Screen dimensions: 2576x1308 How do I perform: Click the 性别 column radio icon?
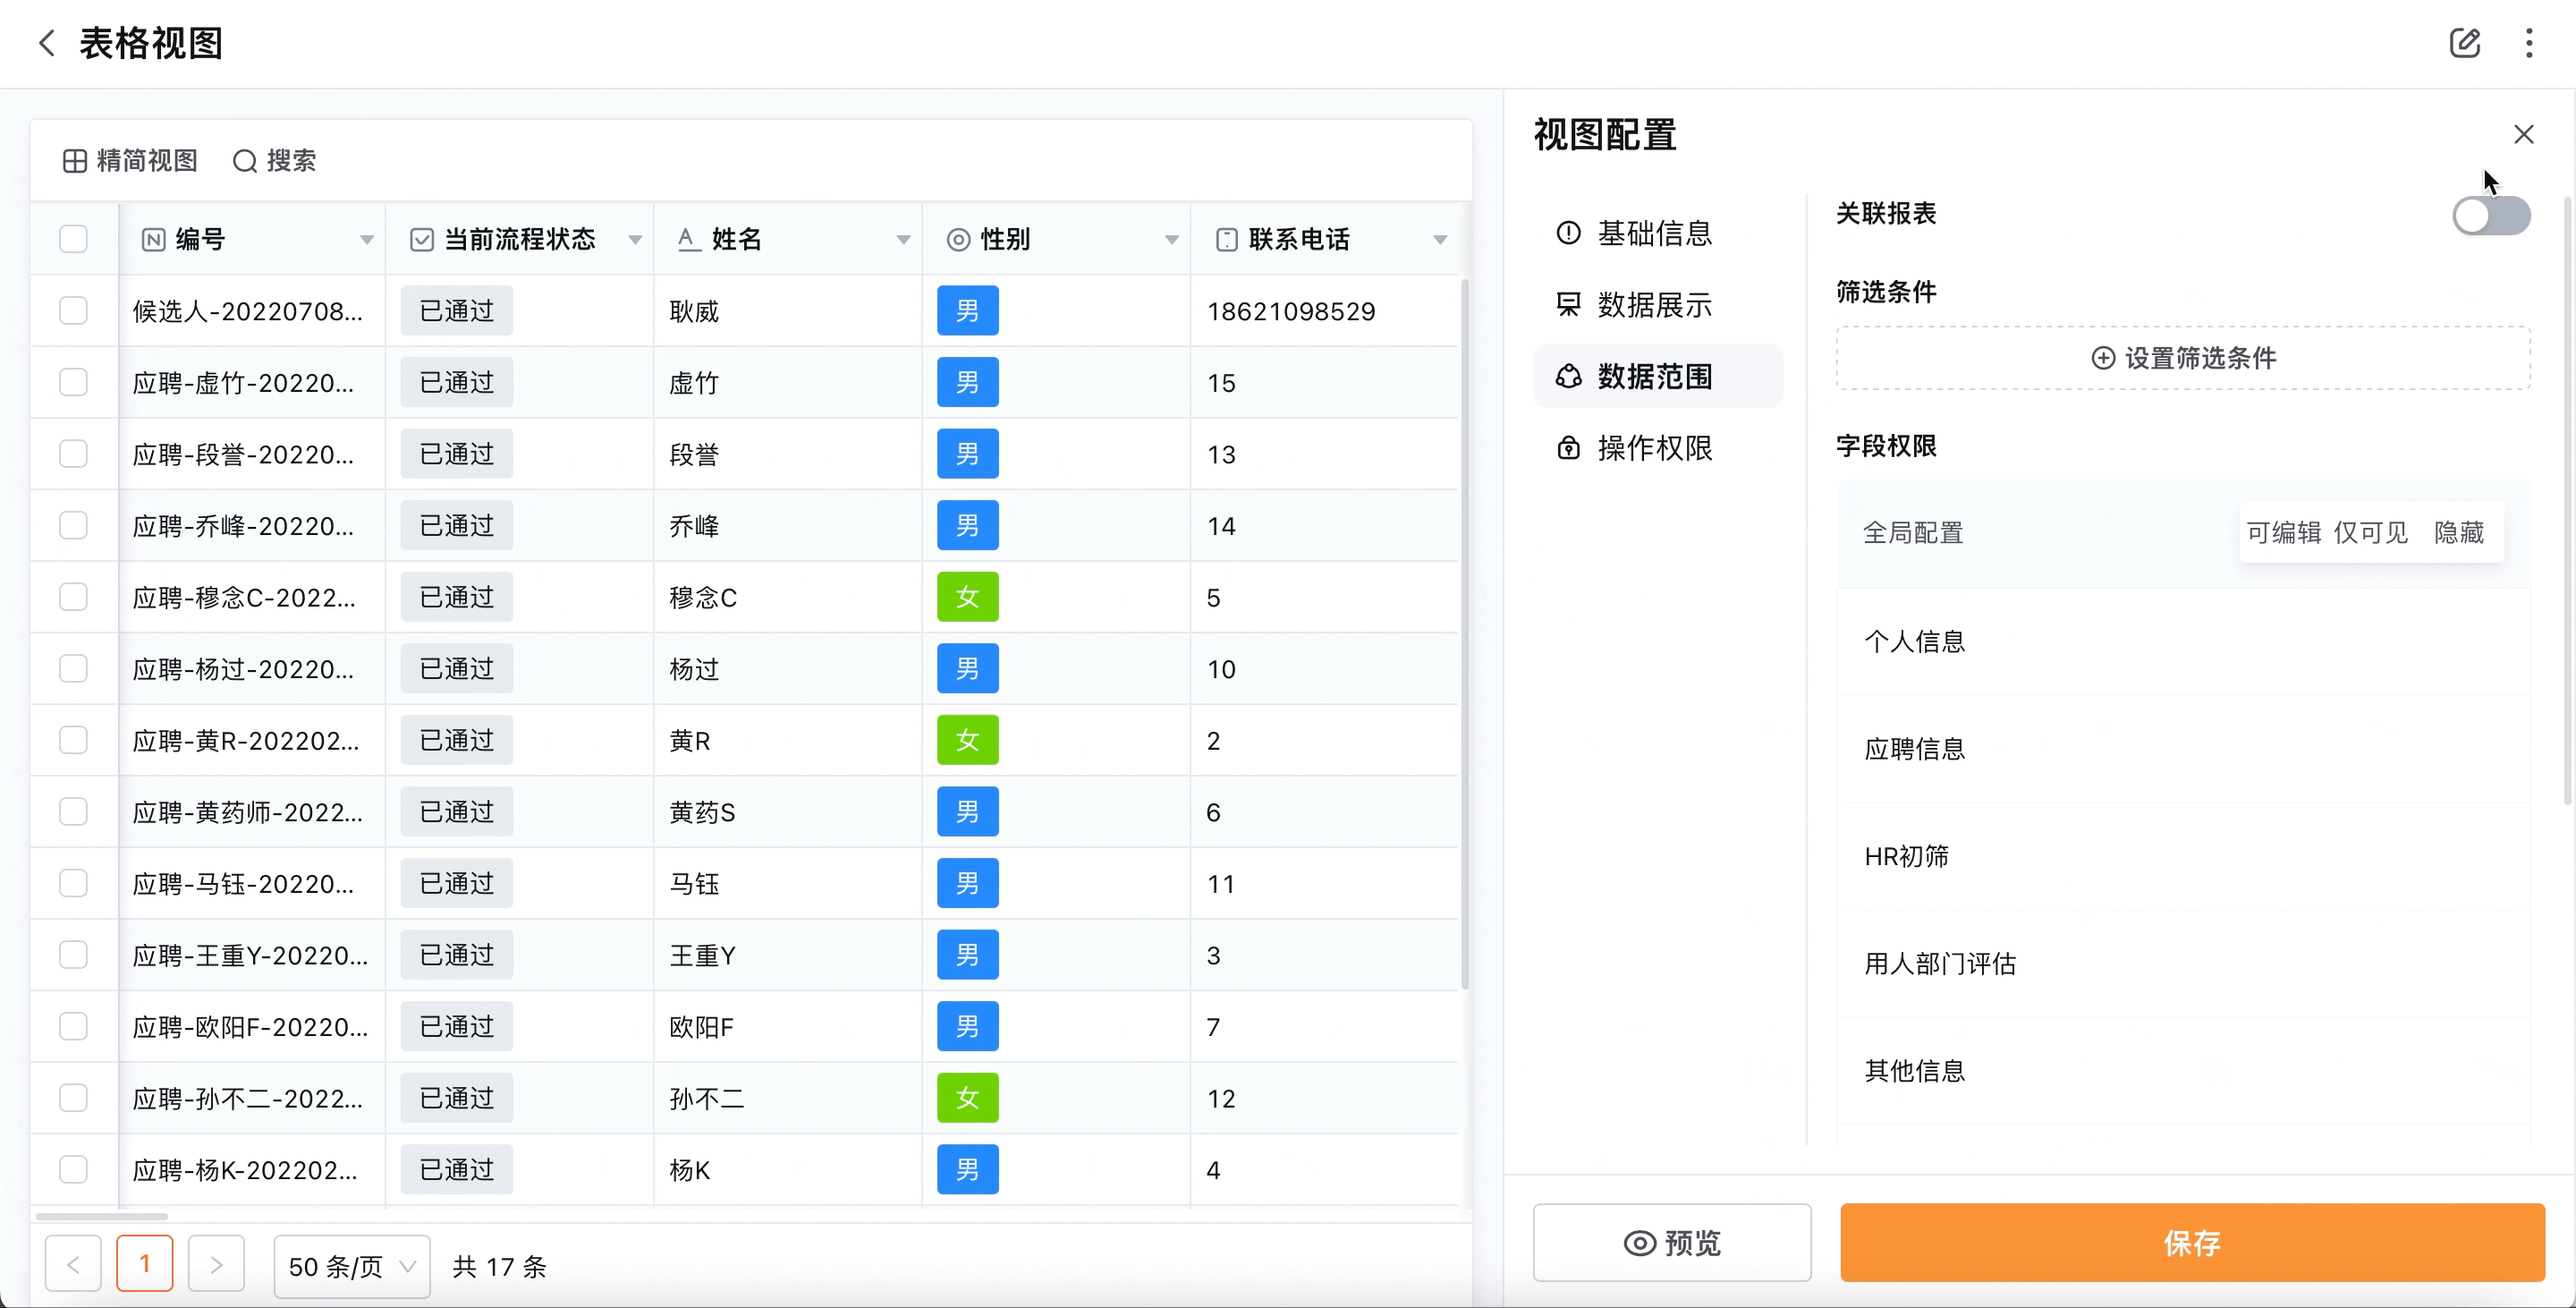click(x=958, y=239)
